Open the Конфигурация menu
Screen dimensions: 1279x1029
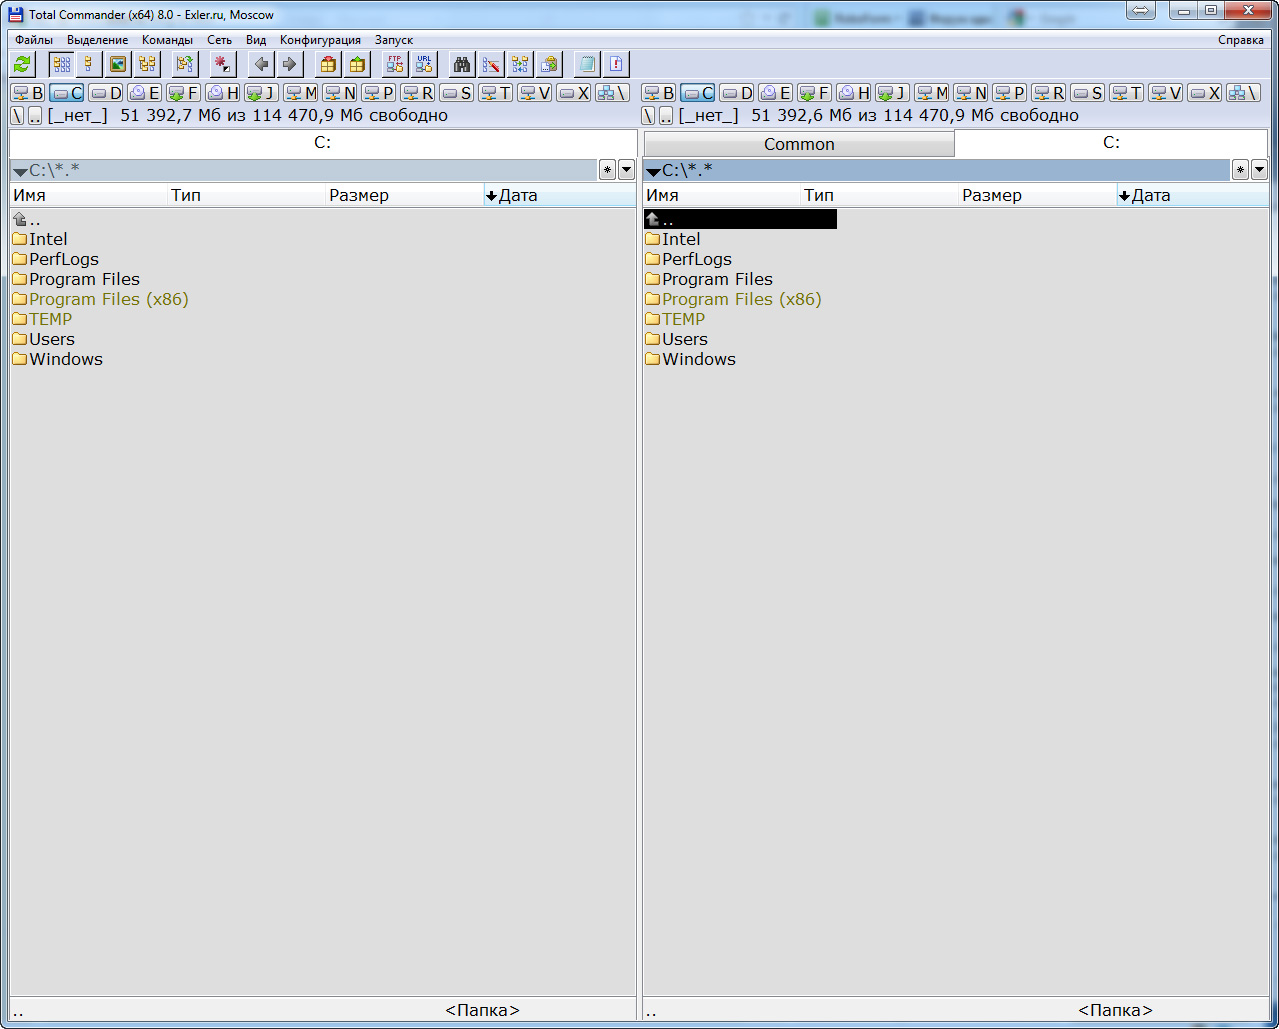click(320, 40)
